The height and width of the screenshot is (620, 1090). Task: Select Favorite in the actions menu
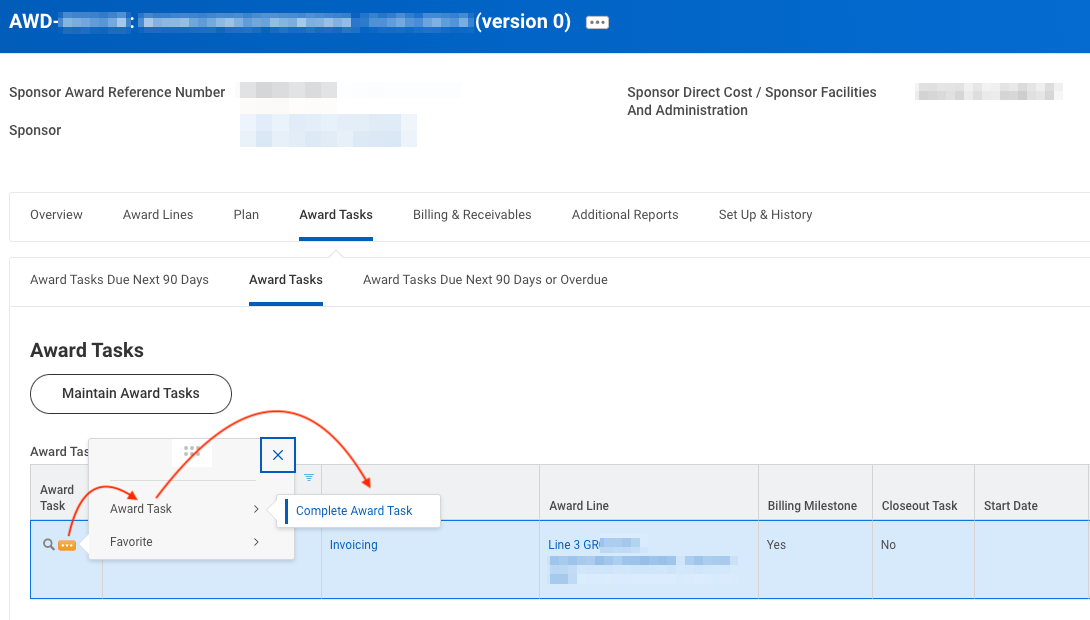click(131, 541)
